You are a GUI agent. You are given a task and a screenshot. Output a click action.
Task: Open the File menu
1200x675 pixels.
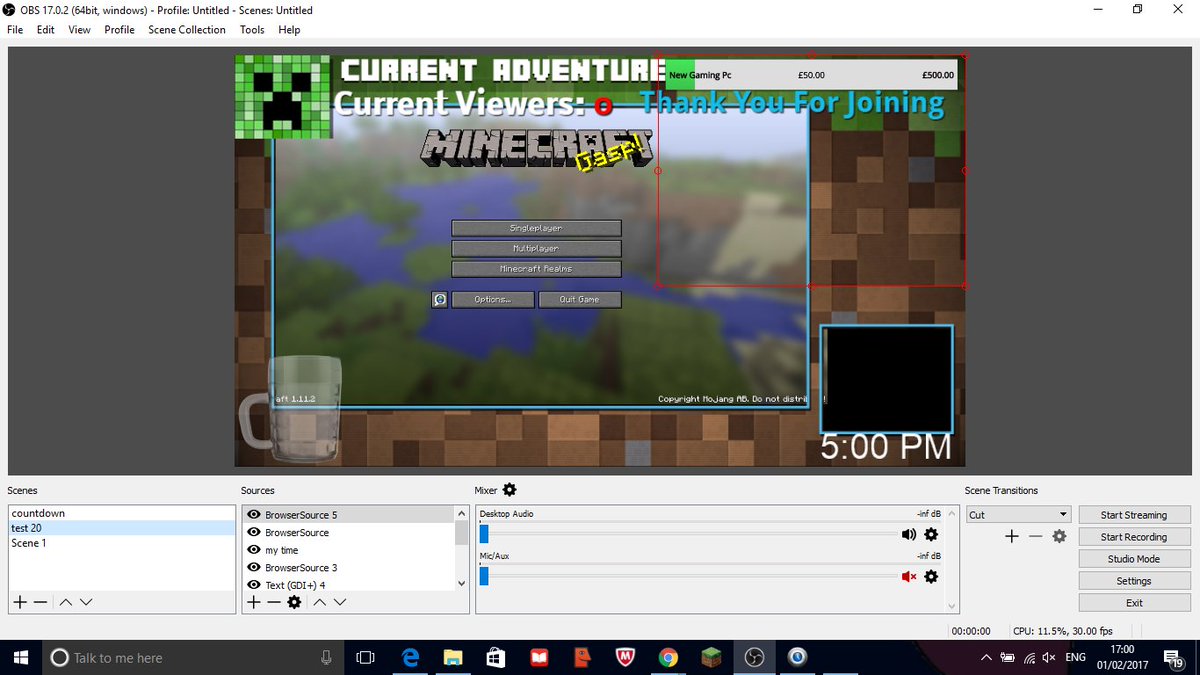(15, 30)
